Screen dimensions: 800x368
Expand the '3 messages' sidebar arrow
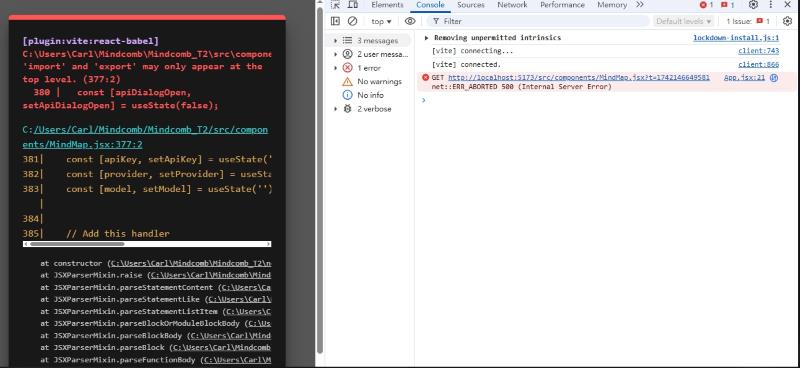pyautogui.click(x=335, y=40)
